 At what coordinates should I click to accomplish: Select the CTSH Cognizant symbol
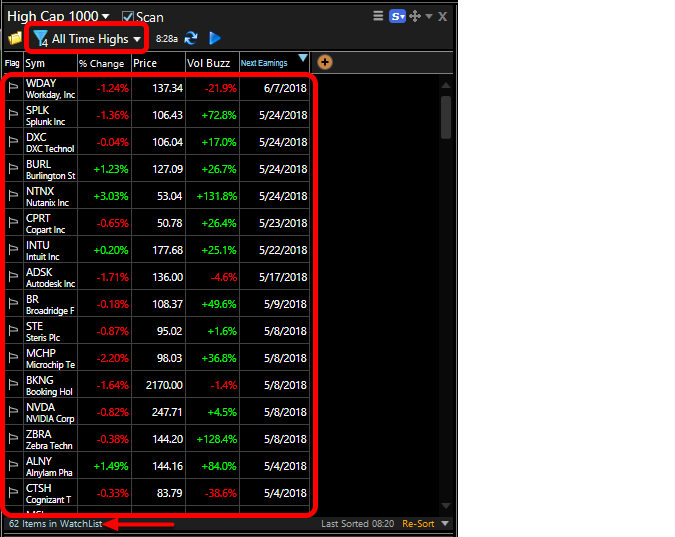pos(50,493)
